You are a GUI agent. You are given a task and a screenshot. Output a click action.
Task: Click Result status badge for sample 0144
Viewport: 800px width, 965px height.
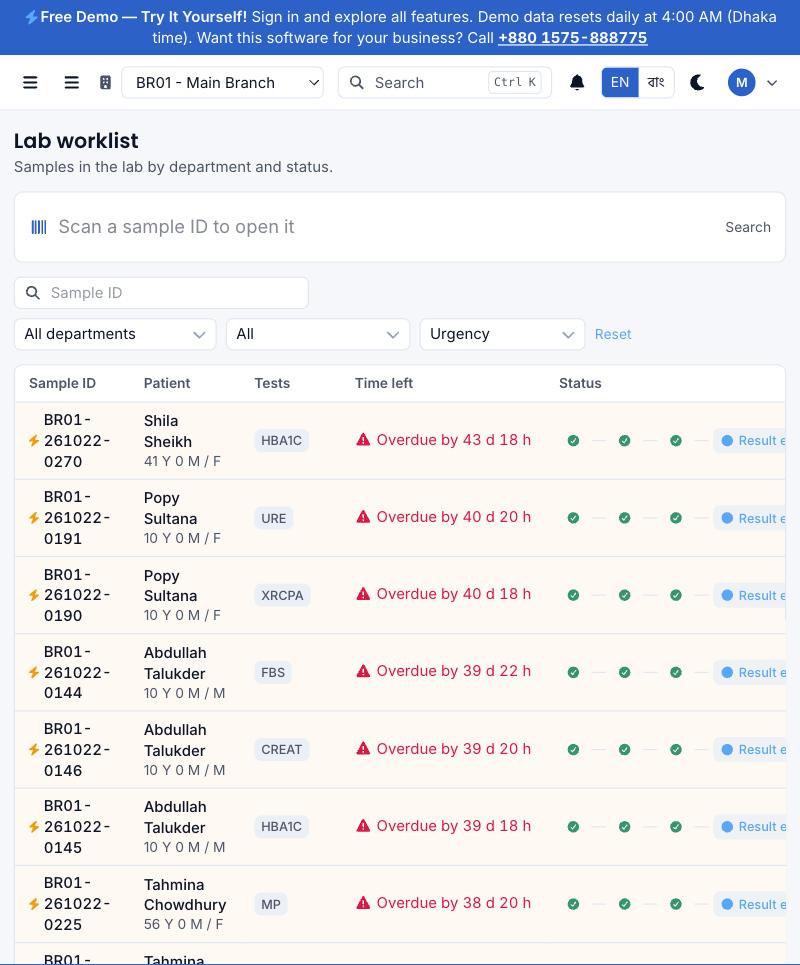click(750, 672)
